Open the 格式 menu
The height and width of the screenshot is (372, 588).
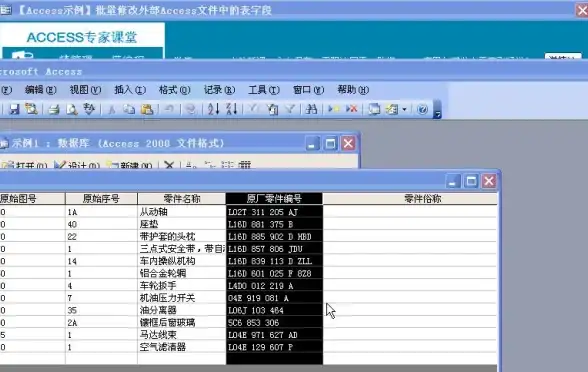tap(174, 90)
